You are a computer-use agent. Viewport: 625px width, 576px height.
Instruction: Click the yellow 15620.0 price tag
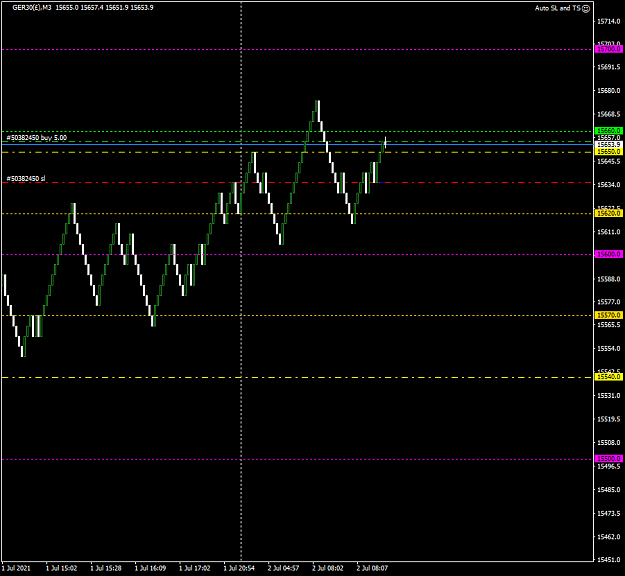pyautogui.click(x=609, y=213)
